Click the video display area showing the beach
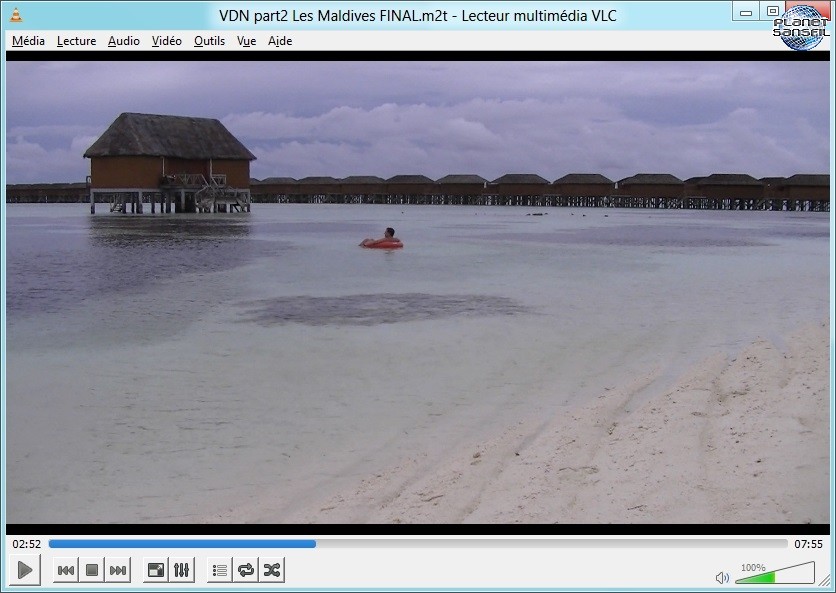The height and width of the screenshot is (593, 836). (418, 292)
